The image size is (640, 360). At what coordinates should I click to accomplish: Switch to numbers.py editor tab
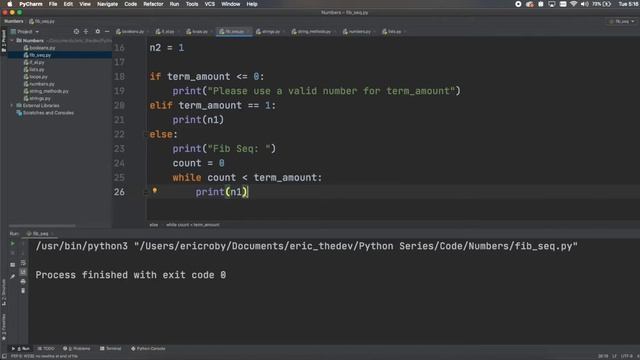click(357, 31)
